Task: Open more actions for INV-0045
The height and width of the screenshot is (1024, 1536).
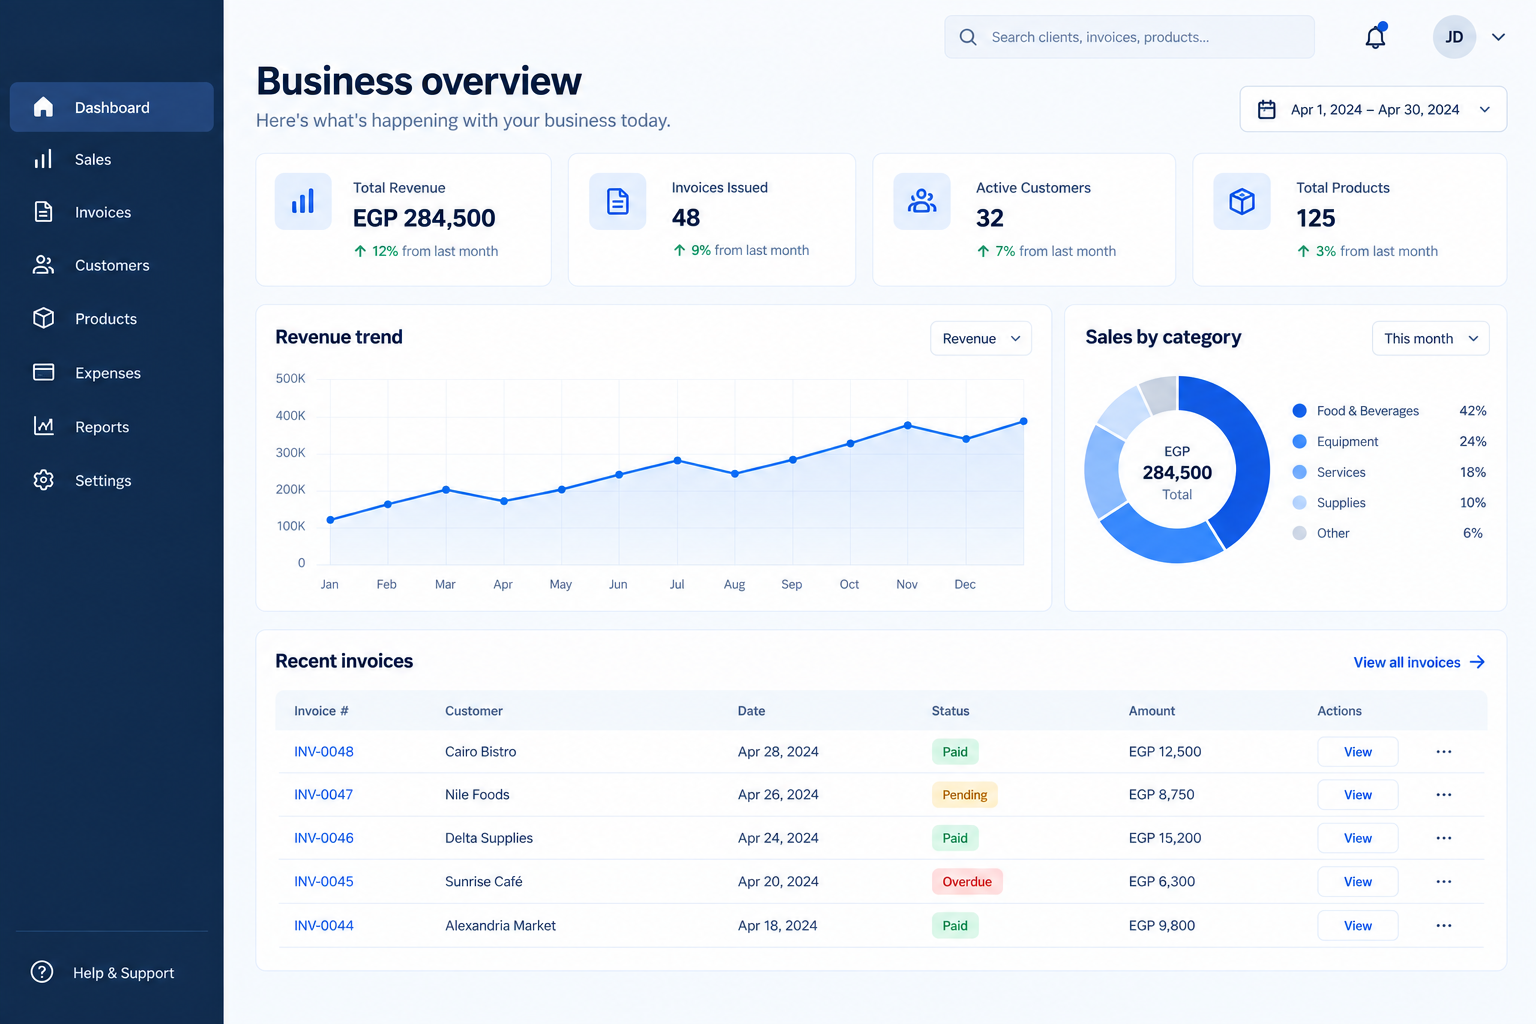Action: point(1444,882)
